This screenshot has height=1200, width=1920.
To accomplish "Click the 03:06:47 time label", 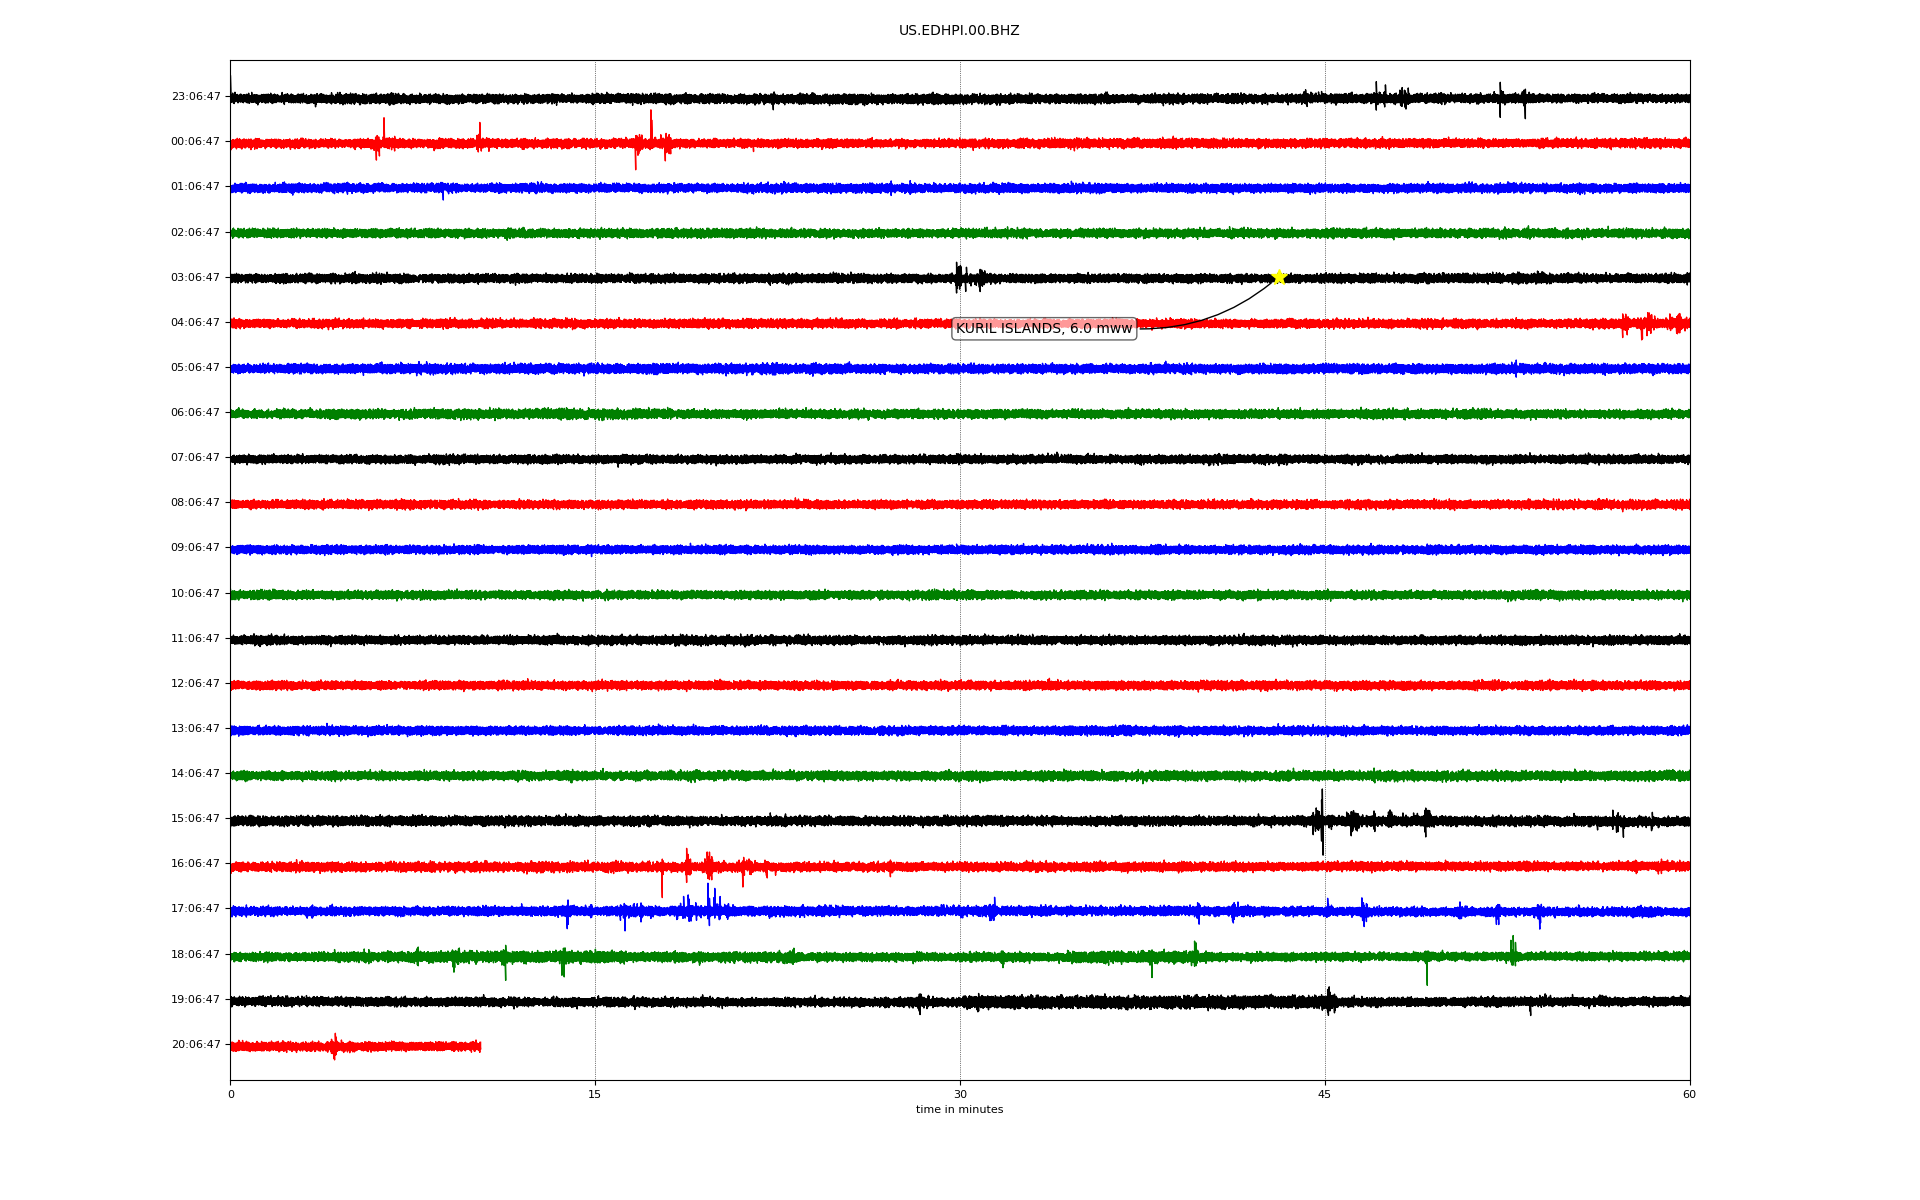I will coord(195,278).
